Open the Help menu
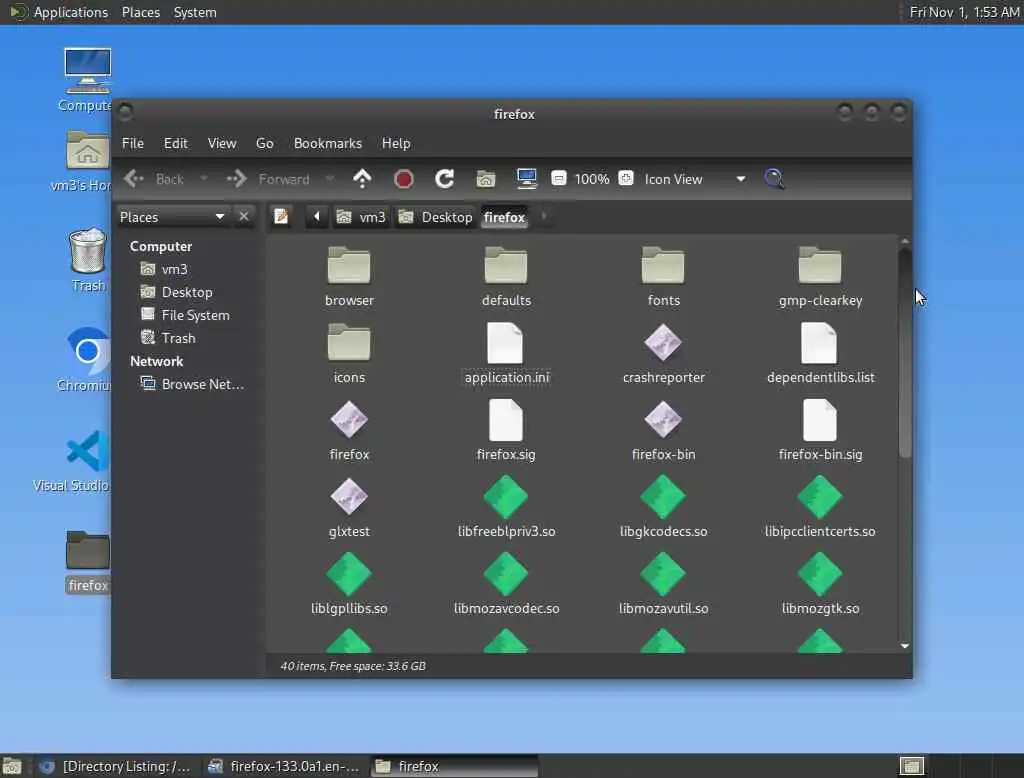 click(x=396, y=143)
